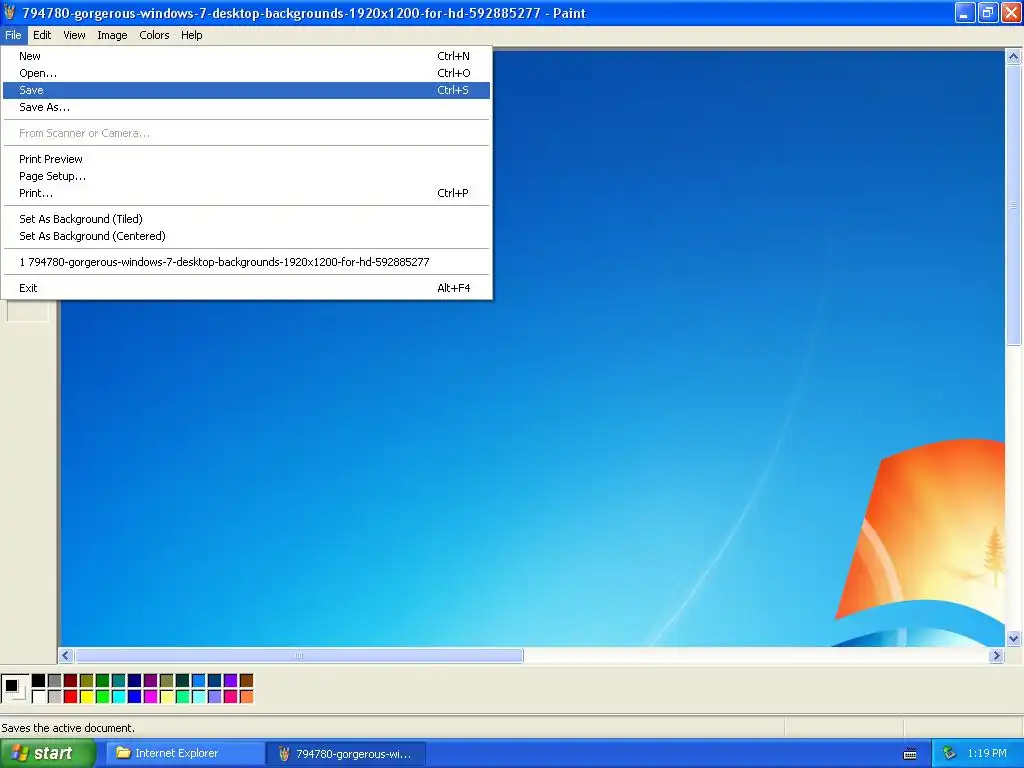Image resolution: width=1024 pixels, height=768 pixels.
Task: Switch to Internet Explorer taskbar button
Action: click(185, 754)
